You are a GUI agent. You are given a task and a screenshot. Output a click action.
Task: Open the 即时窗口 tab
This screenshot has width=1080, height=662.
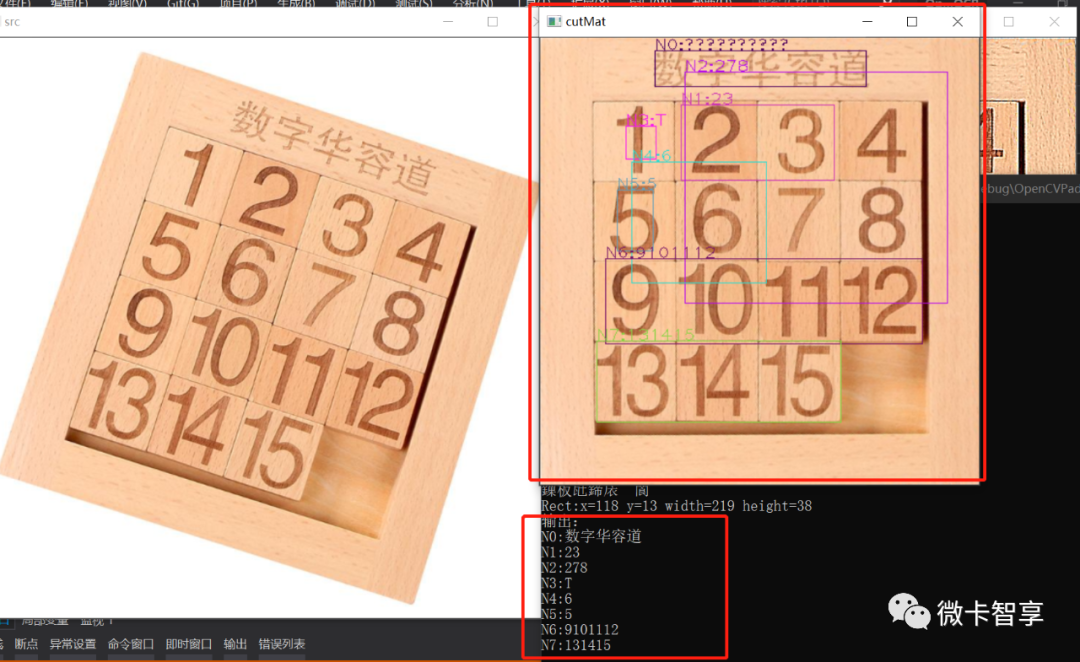pos(189,644)
